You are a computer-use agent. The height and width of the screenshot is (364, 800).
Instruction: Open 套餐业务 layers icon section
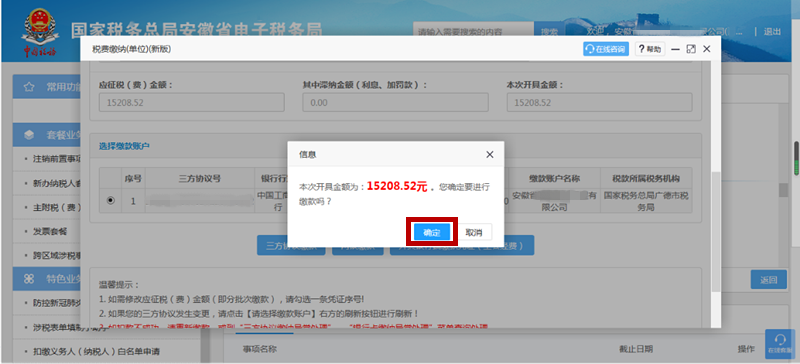point(29,135)
